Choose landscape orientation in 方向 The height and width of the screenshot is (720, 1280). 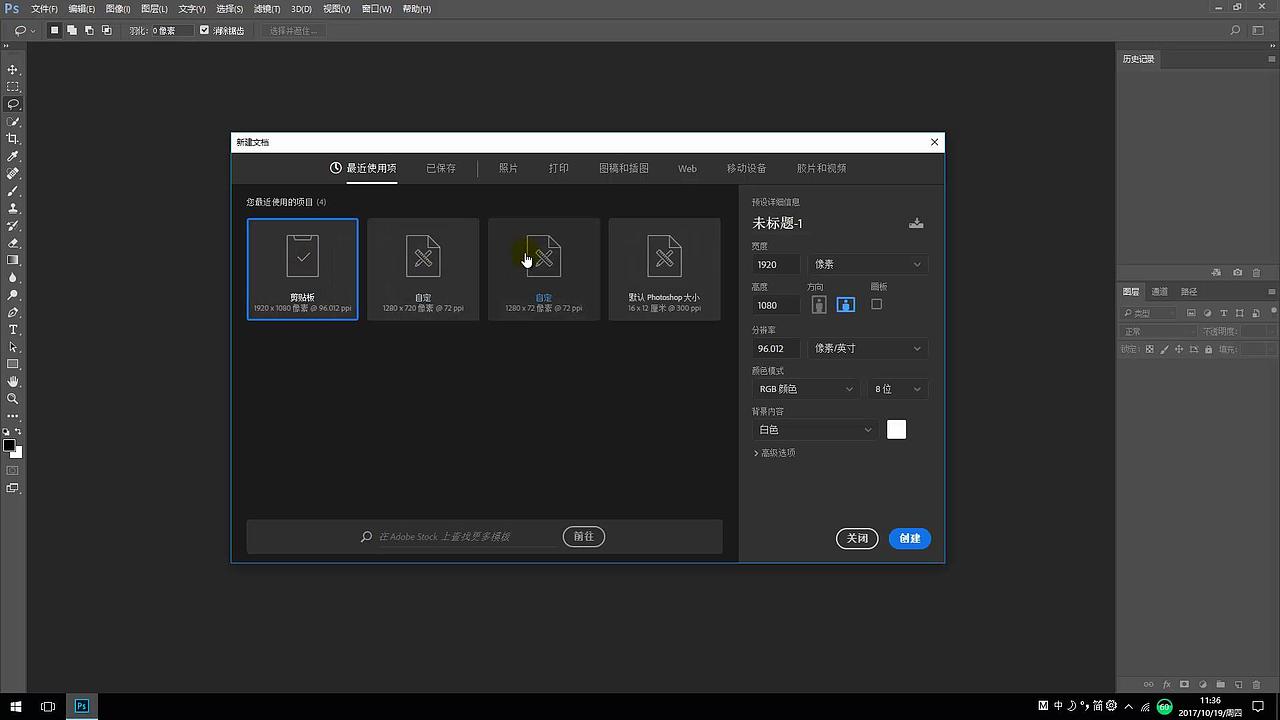tap(846, 305)
